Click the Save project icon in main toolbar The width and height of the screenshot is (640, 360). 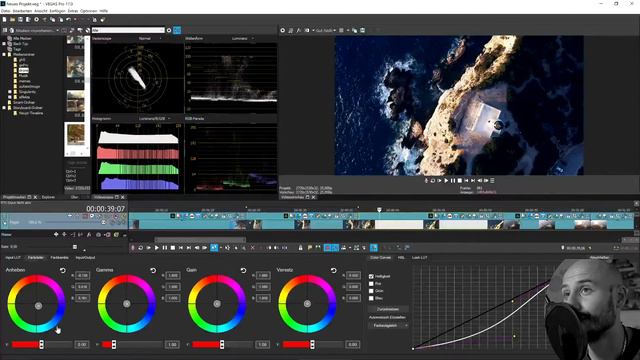(x=20, y=19)
